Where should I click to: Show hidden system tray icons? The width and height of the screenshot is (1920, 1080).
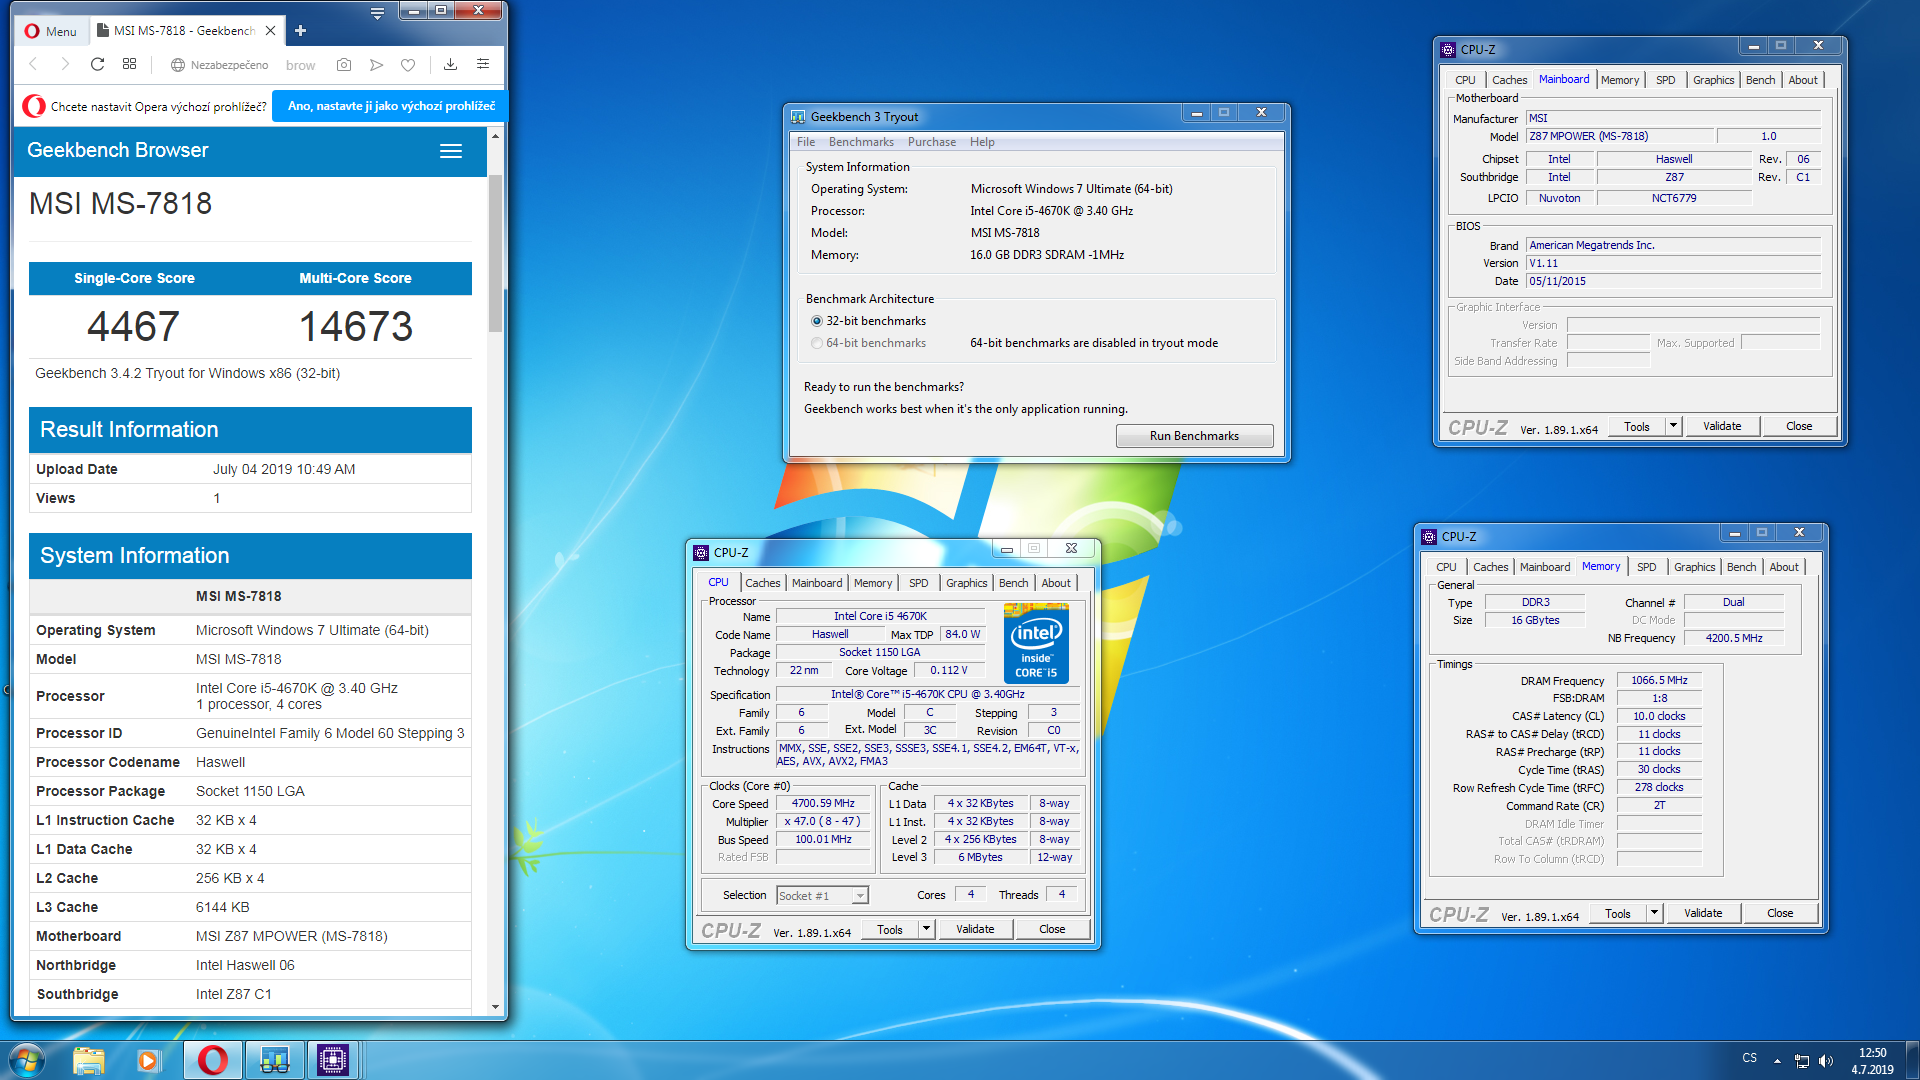(1777, 1061)
